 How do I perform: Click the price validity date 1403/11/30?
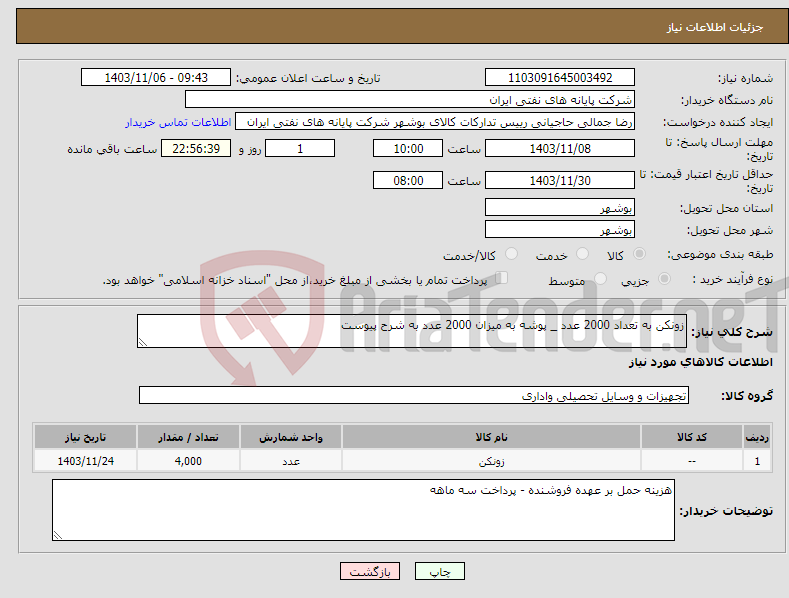click(560, 180)
